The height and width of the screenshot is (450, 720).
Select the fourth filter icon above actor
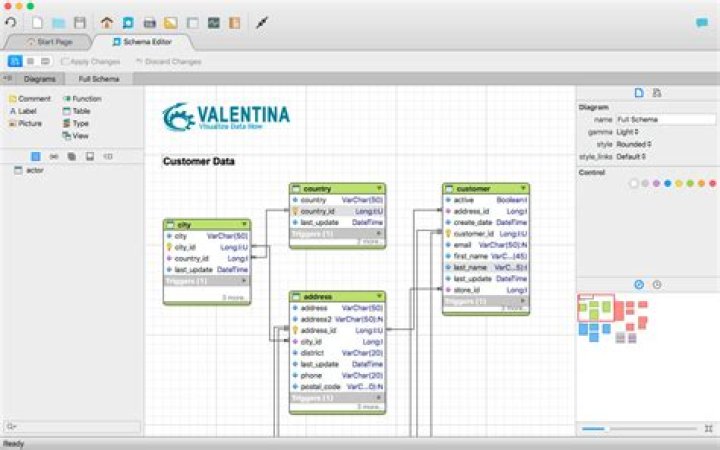coord(90,157)
